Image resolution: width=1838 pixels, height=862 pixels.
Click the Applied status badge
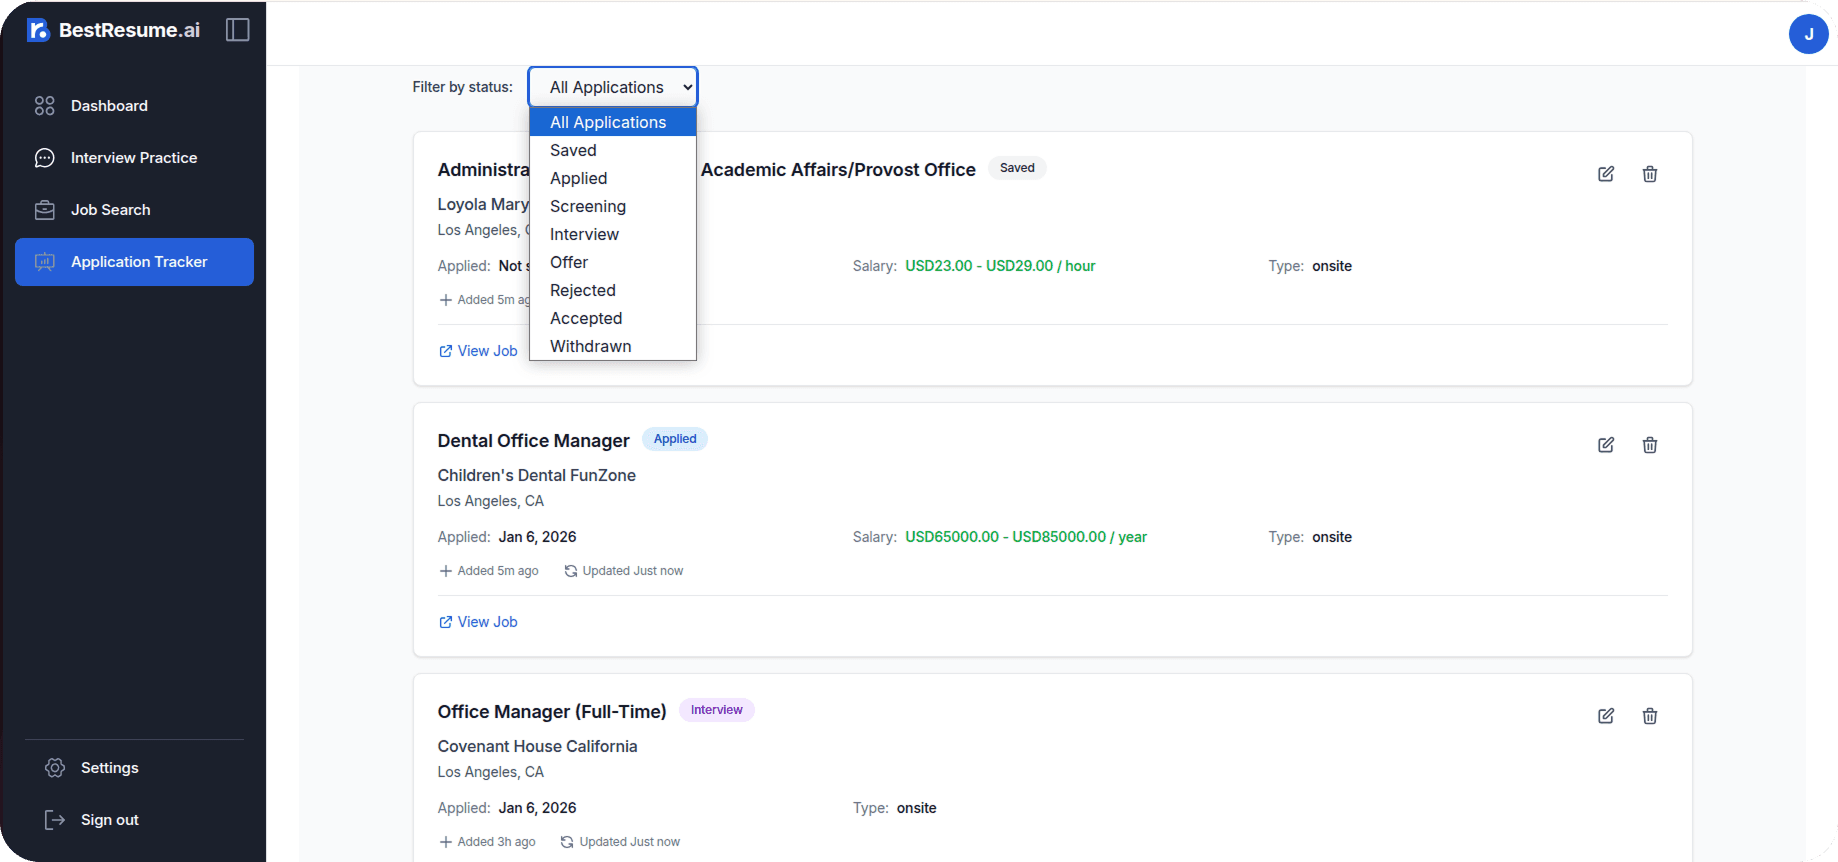675,439
